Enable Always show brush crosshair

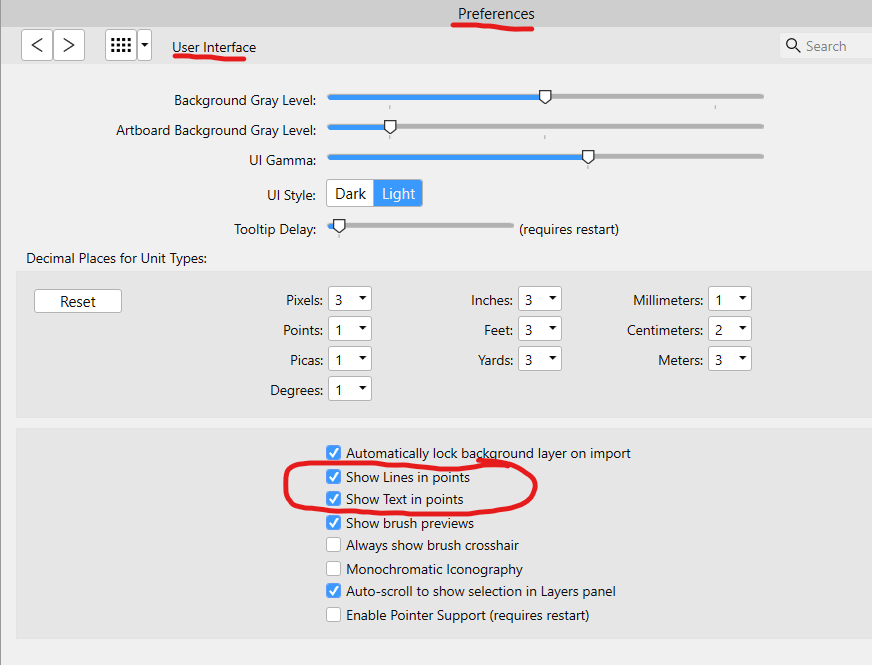pyautogui.click(x=333, y=546)
